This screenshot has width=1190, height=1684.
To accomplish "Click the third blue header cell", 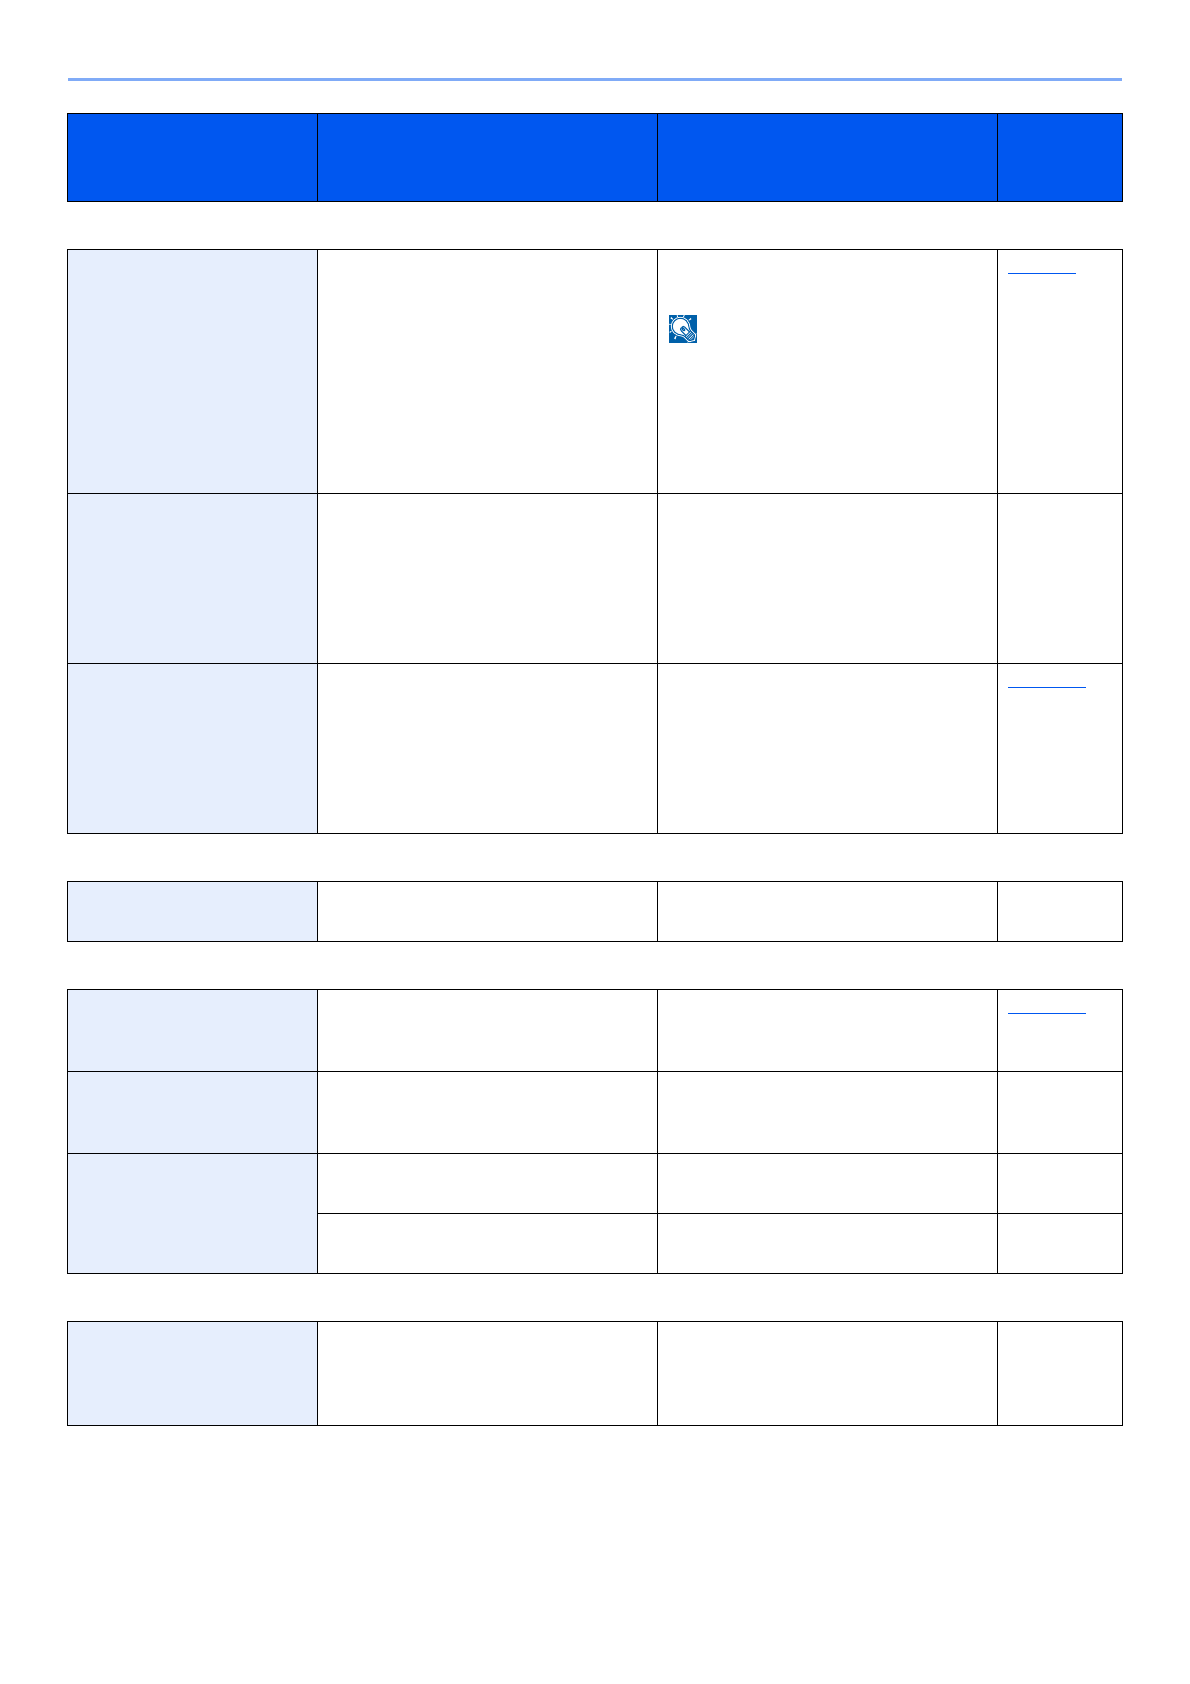I will 827,157.
